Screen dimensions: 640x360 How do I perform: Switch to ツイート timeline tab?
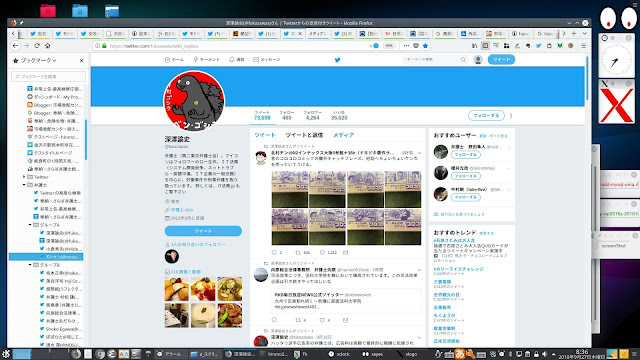265,135
